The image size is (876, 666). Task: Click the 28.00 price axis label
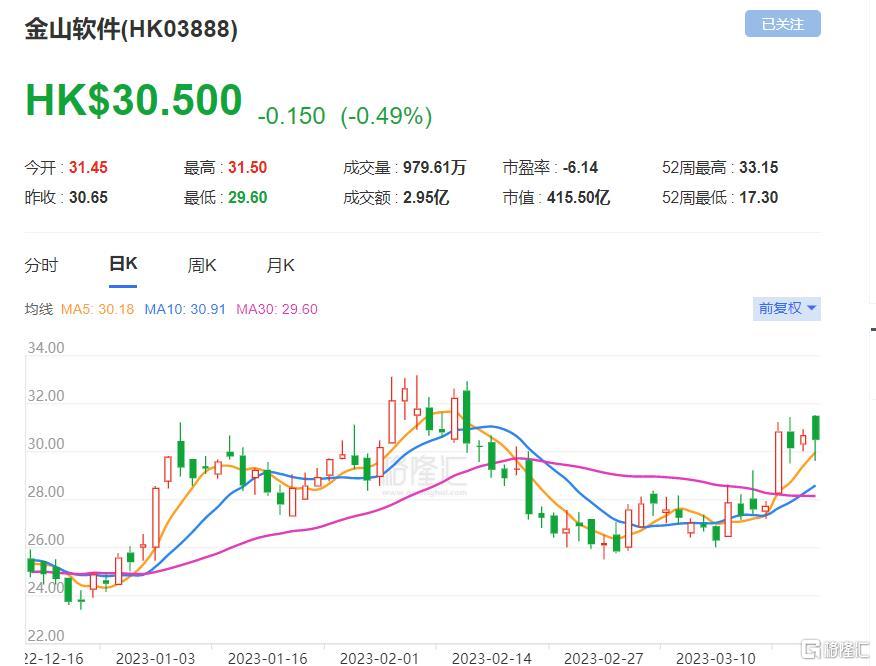[46, 492]
